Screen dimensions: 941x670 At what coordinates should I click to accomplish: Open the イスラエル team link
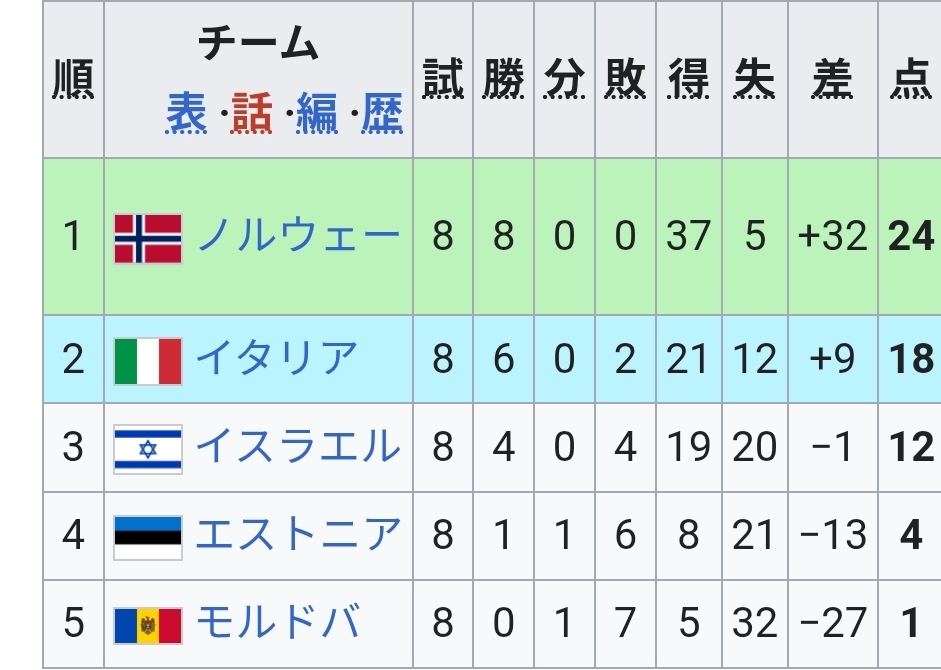(x=298, y=446)
